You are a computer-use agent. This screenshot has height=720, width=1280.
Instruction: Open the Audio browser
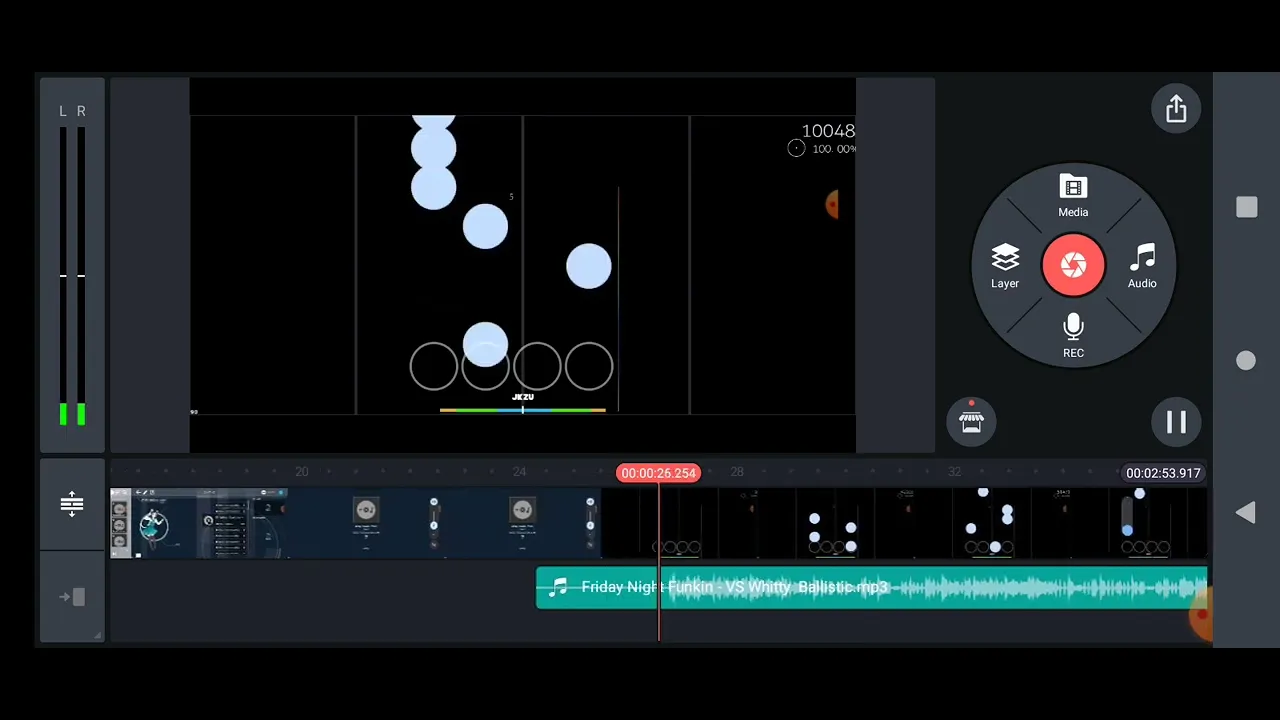tap(1142, 266)
